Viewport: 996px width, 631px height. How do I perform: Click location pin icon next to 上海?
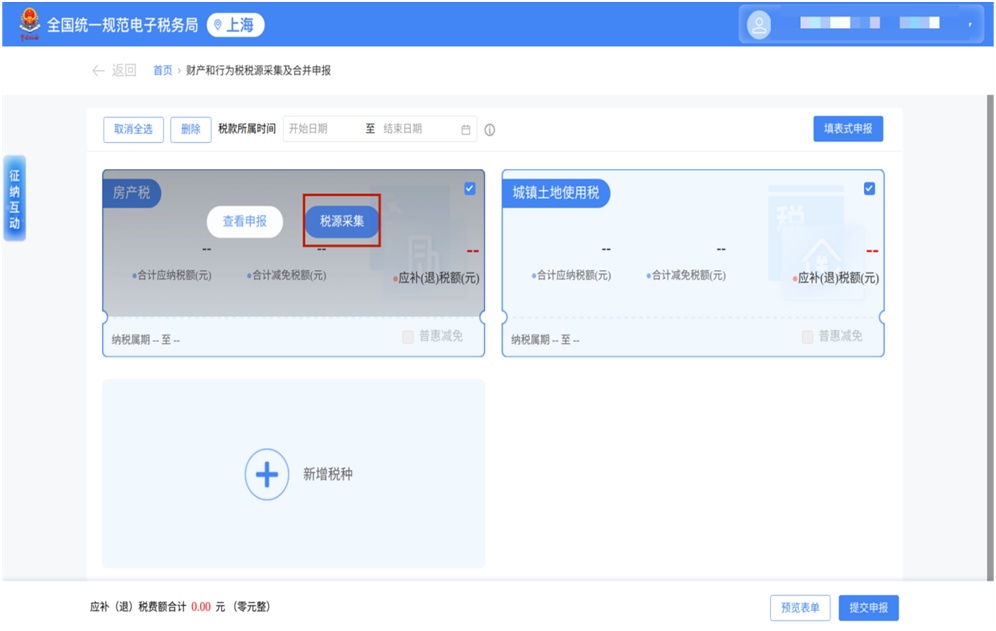tap(218, 25)
